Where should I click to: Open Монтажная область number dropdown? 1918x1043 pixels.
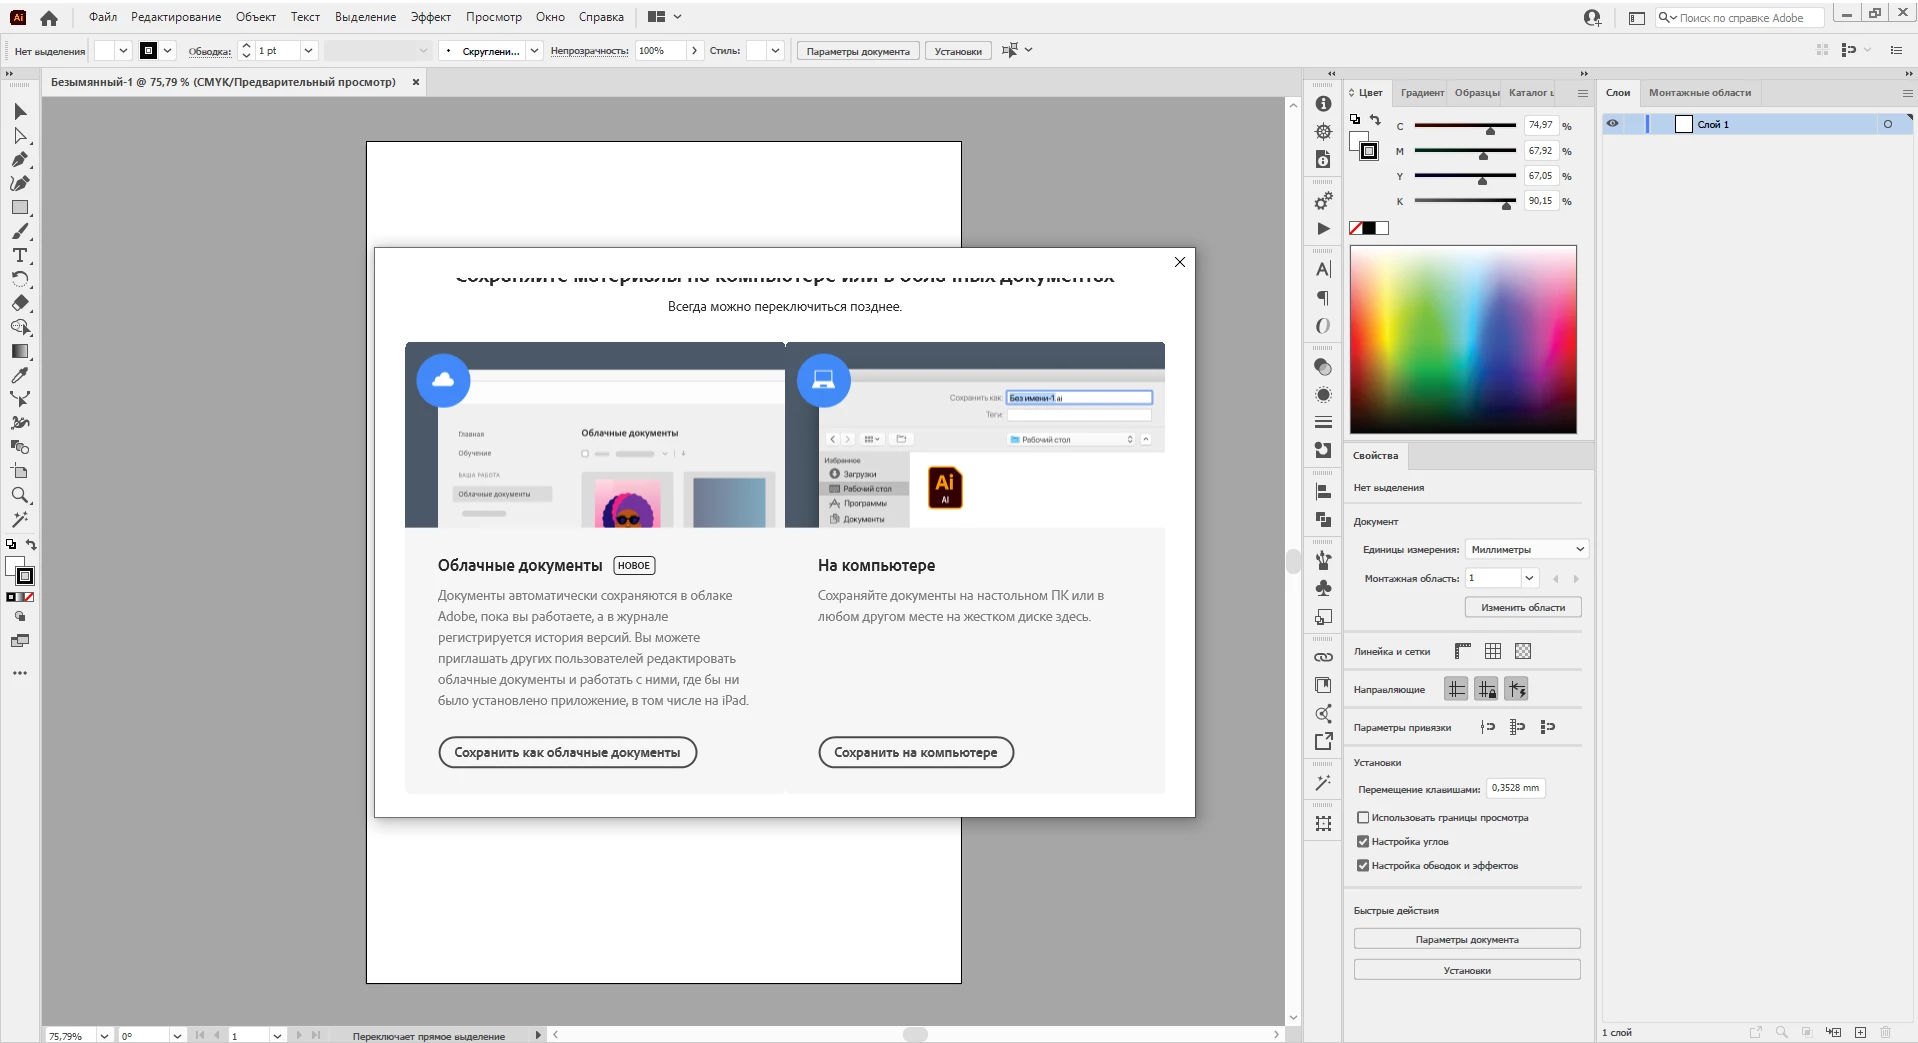coord(1529,578)
